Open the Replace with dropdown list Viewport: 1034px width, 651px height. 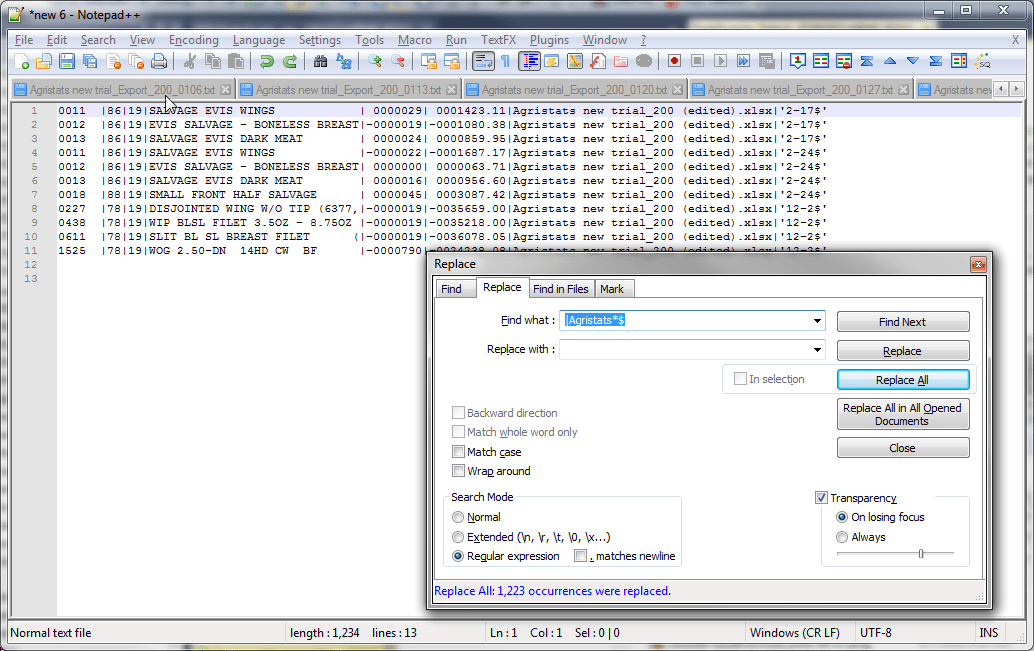click(x=818, y=350)
